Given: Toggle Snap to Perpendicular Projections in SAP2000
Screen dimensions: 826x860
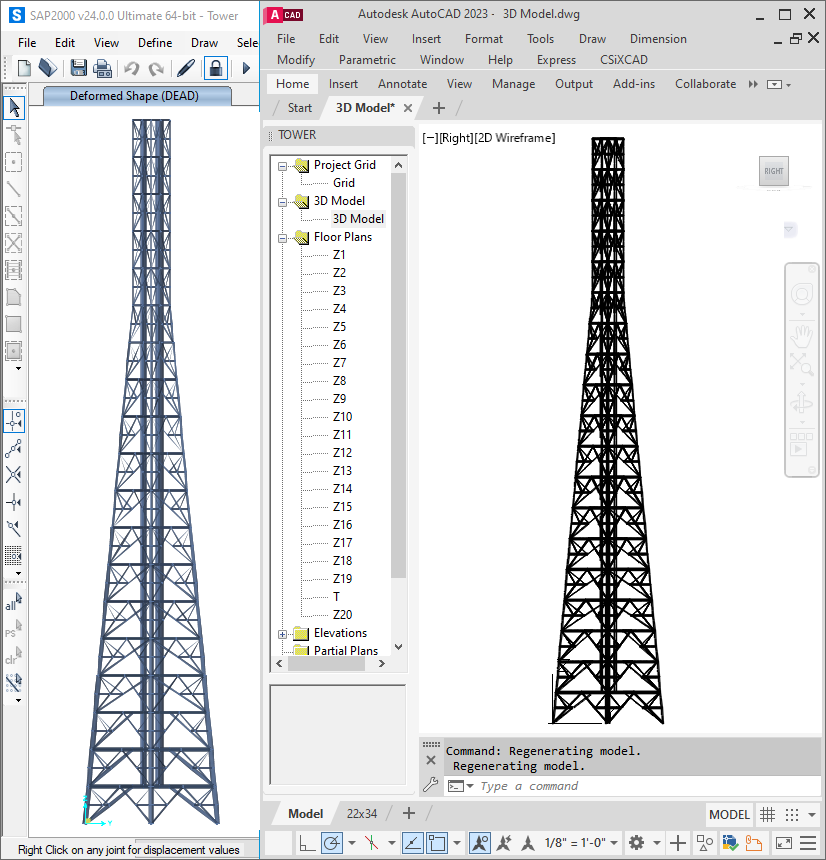Looking at the screenshot, I should [14, 502].
